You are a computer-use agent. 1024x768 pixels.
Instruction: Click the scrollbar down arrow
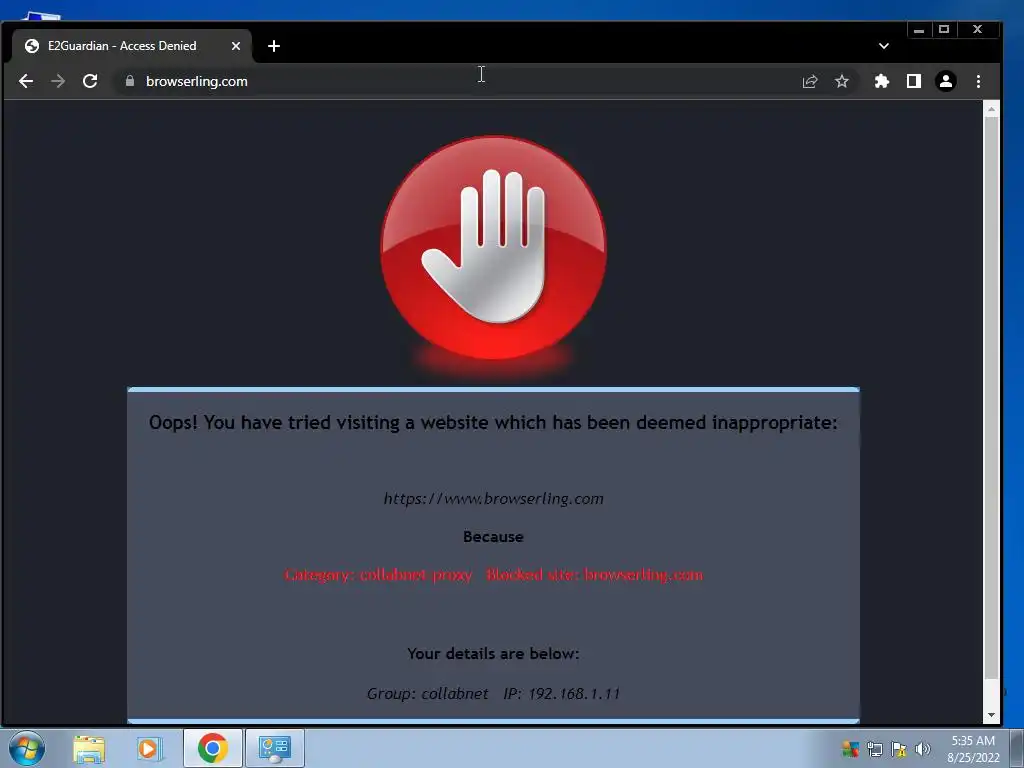[991, 715]
